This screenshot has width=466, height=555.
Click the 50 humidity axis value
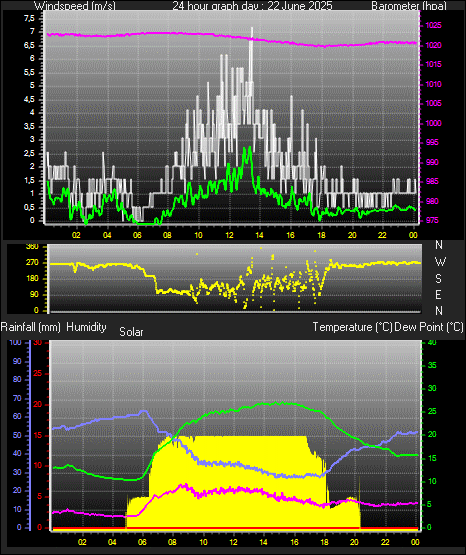point(17,435)
